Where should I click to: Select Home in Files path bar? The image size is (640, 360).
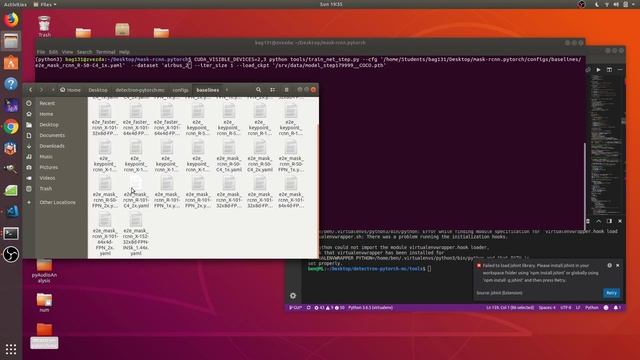[70, 90]
